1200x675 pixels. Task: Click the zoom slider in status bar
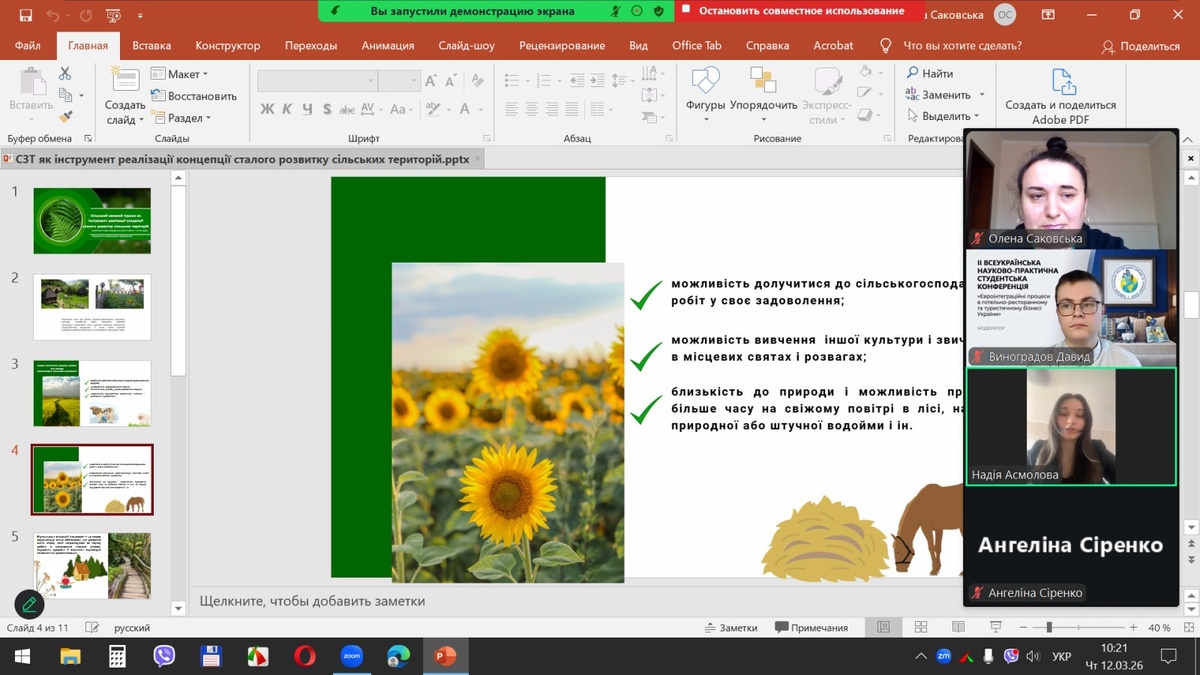point(1048,628)
